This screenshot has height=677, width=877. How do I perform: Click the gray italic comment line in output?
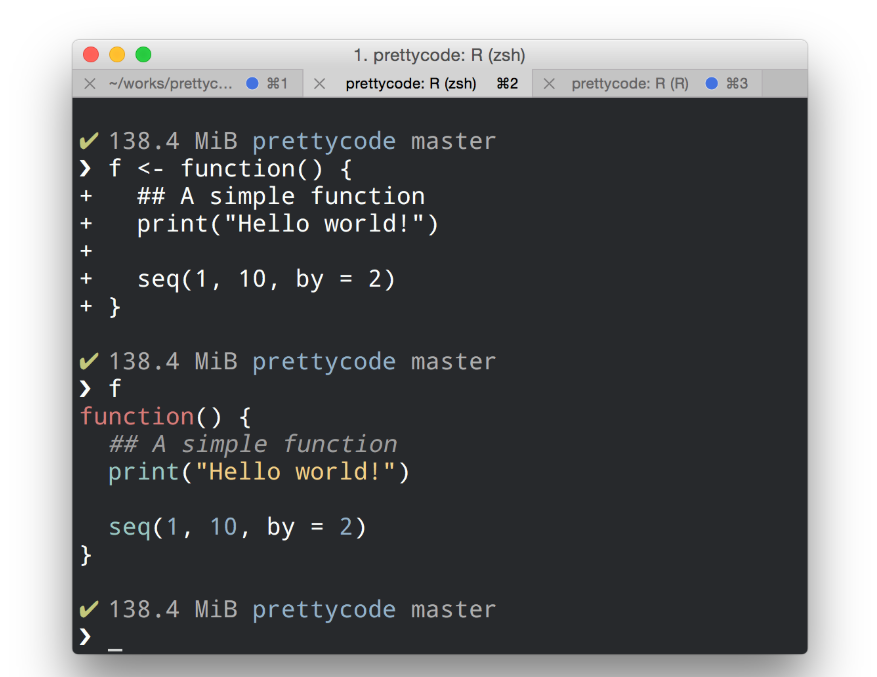point(253,444)
